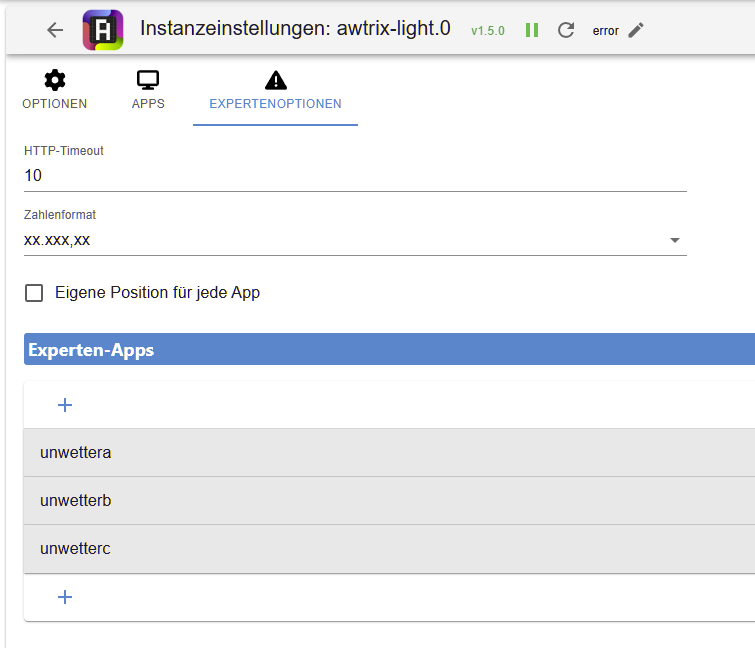Viewport: 755px width, 648px height.
Task: Switch to the Apps tab
Action: 148,103
